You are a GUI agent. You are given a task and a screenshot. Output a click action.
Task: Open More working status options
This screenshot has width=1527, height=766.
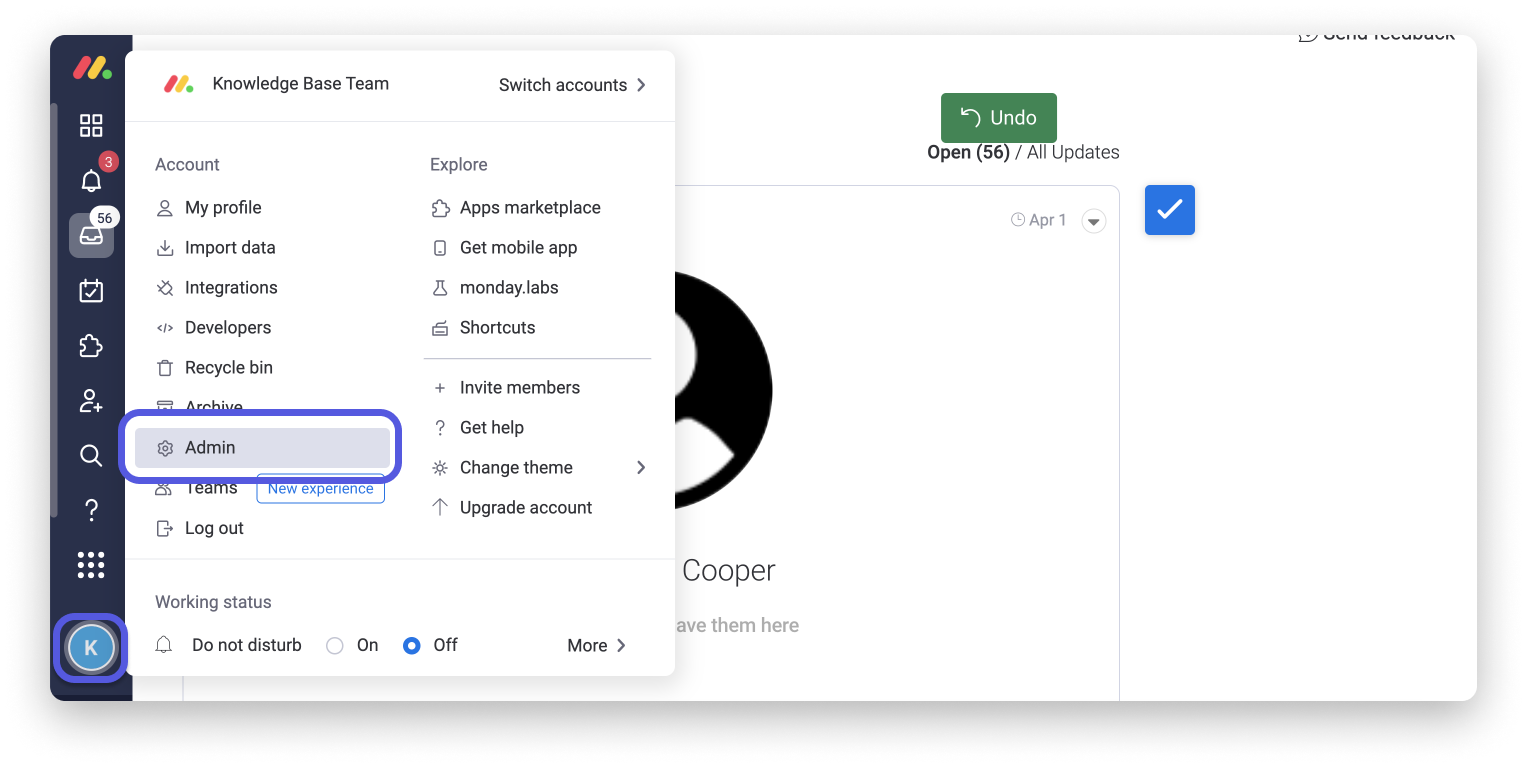pos(596,646)
